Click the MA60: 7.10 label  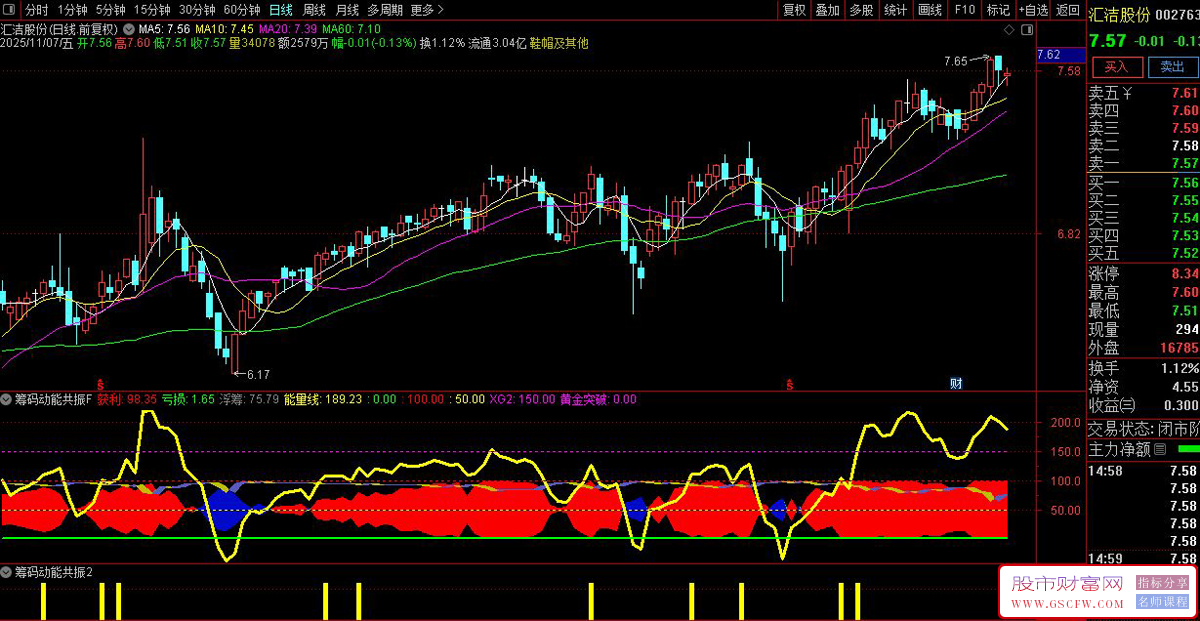tap(352, 28)
